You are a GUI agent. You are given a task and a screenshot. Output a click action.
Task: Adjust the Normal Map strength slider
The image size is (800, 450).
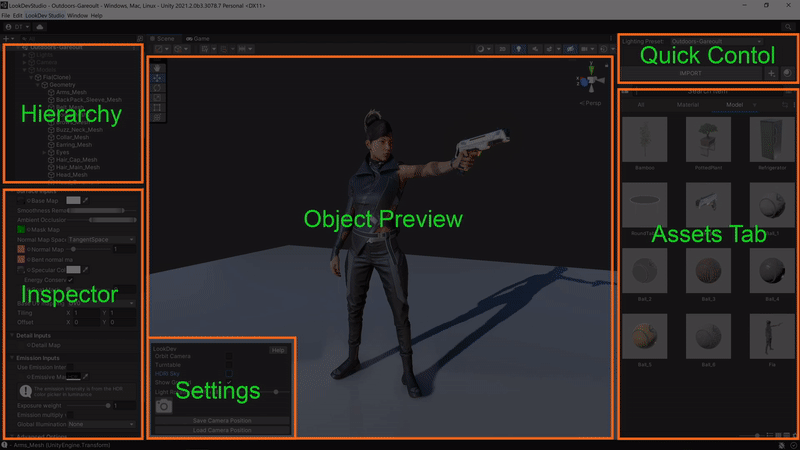[90, 249]
